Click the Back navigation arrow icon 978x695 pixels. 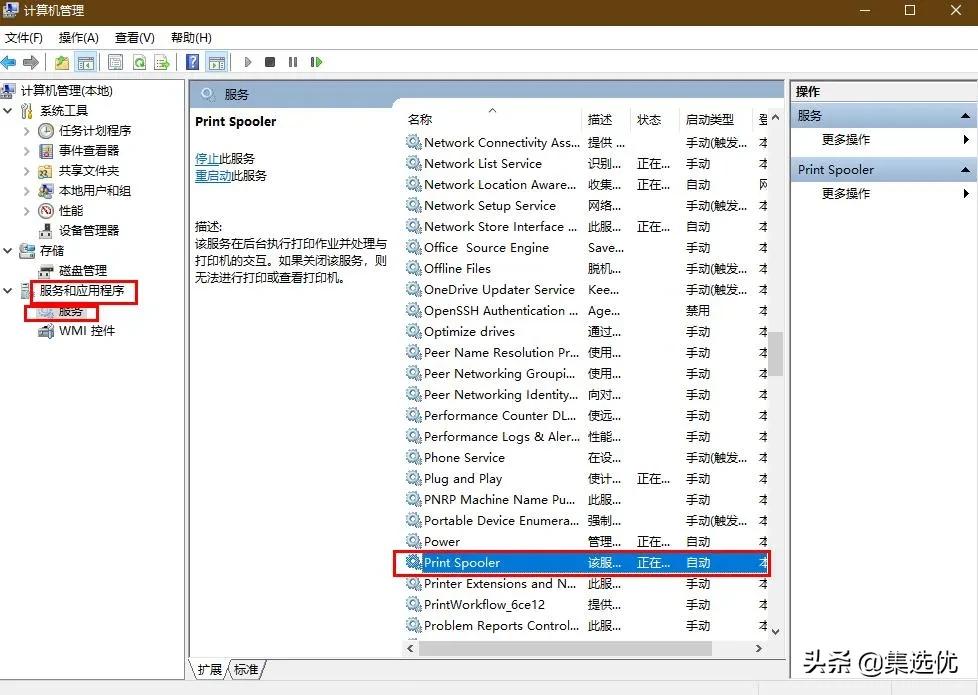pyautogui.click(x=10, y=62)
